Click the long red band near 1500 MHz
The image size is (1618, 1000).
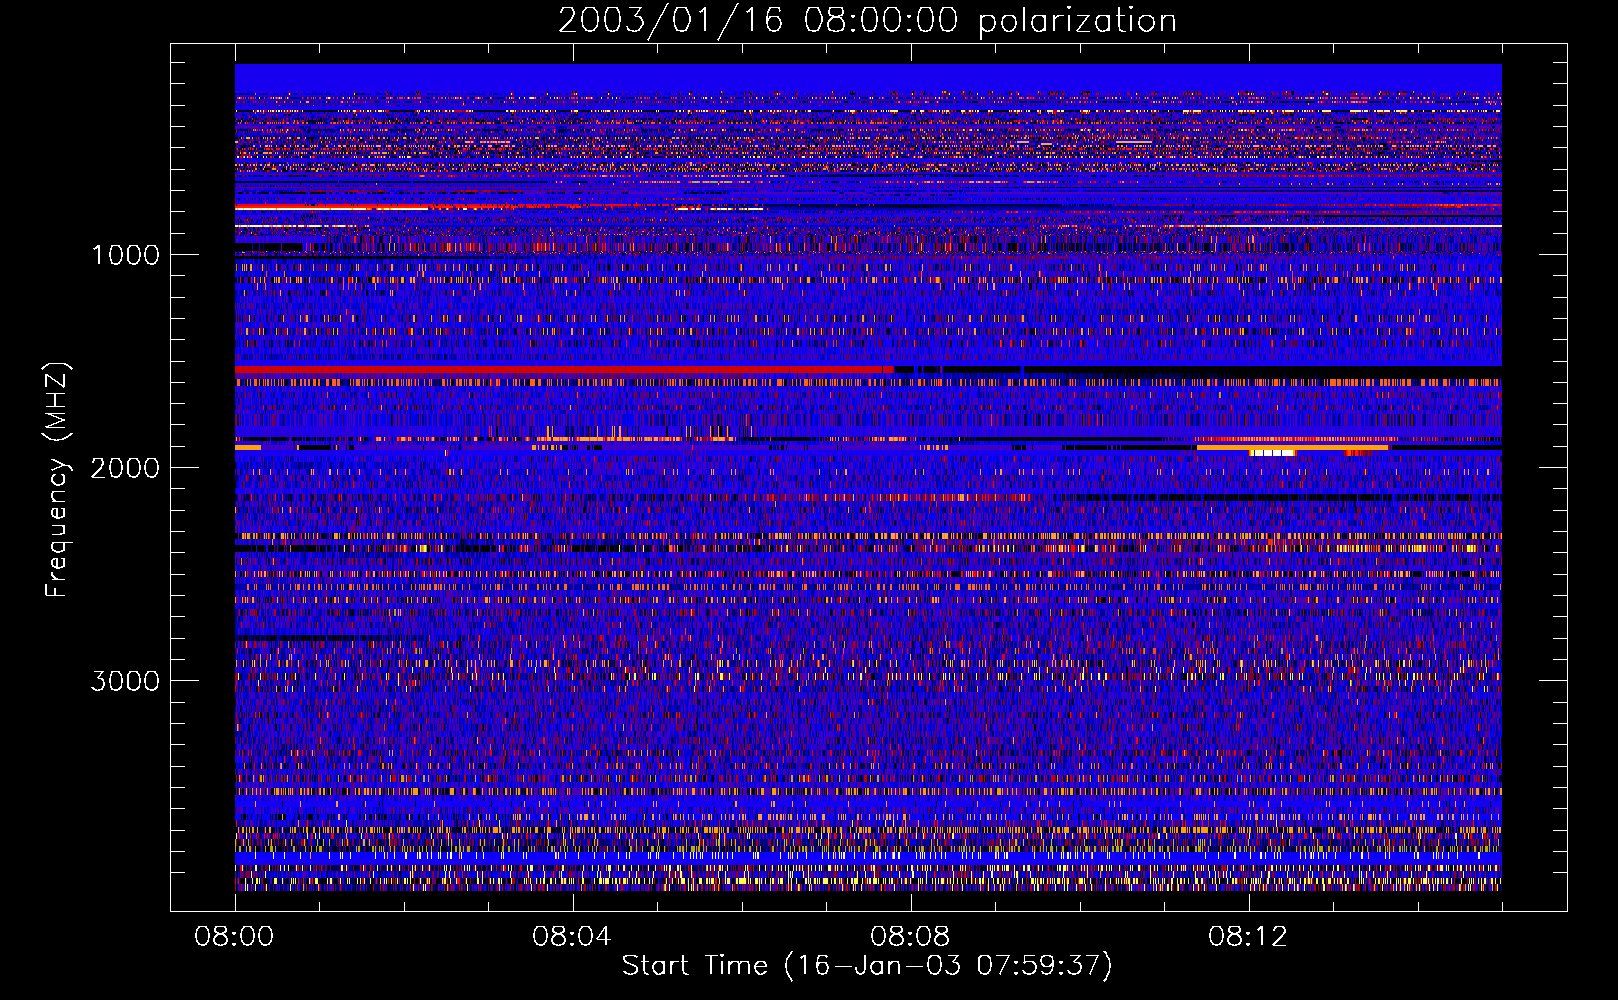click(x=563, y=370)
